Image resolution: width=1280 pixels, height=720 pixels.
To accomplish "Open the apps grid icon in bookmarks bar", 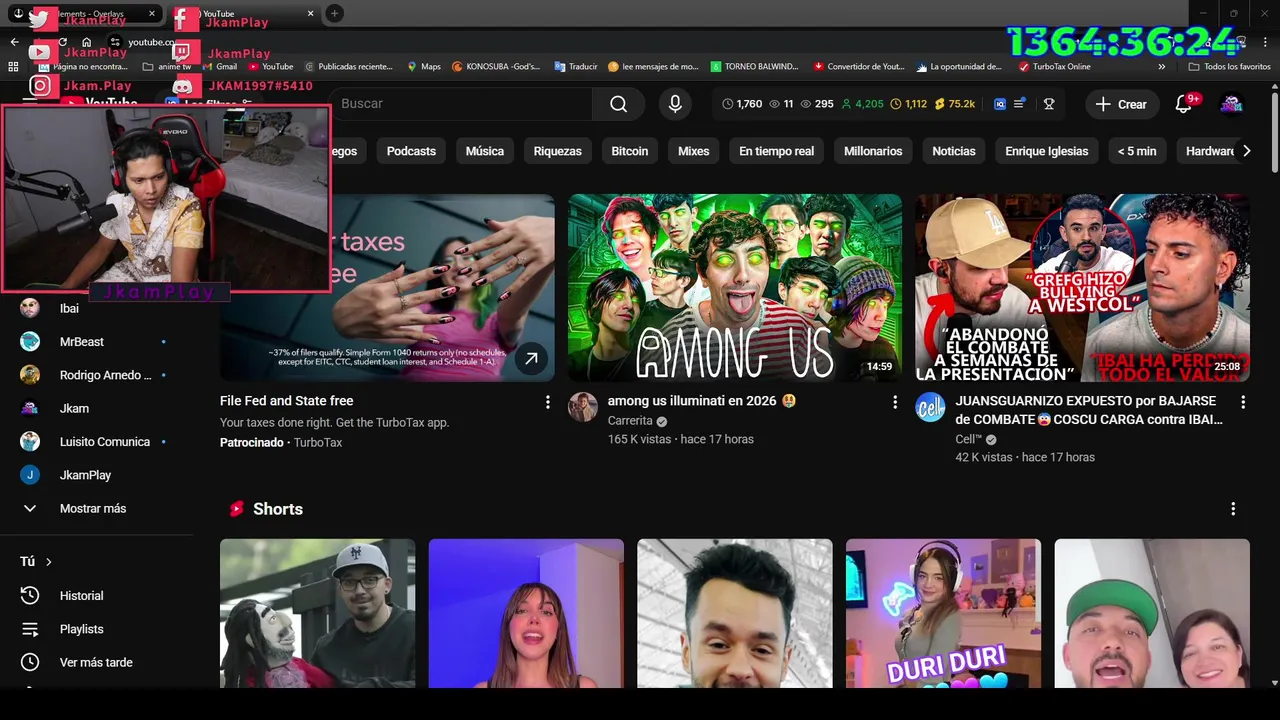I will coord(13,67).
